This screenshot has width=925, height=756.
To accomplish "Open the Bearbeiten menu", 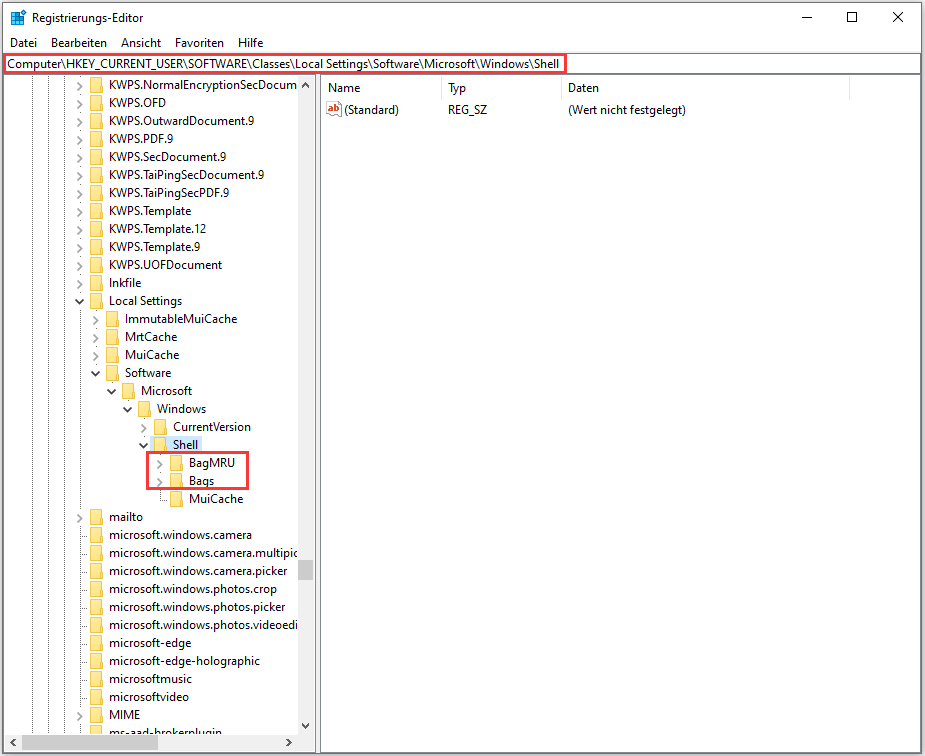I will click(x=79, y=43).
